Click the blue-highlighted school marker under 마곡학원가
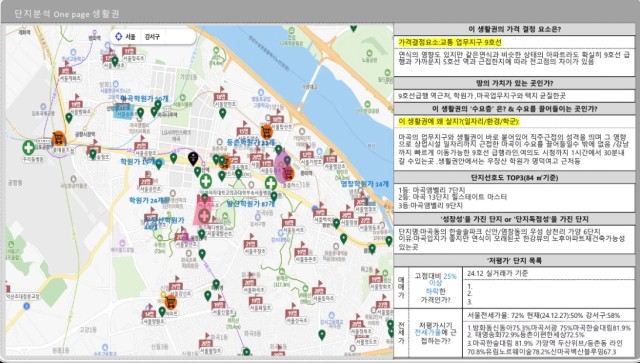The height and width of the screenshot is (363, 640). pos(122,111)
